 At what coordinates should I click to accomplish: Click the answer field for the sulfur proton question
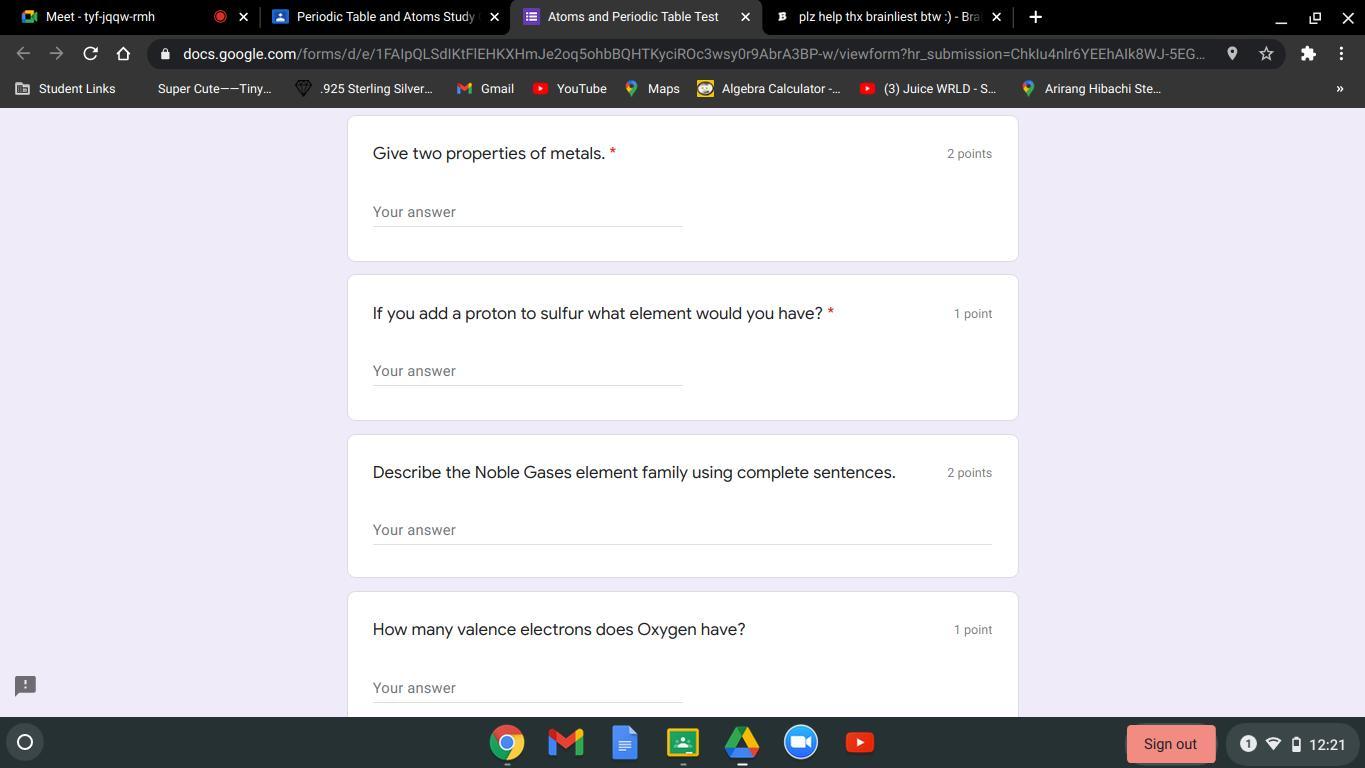click(x=527, y=371)
